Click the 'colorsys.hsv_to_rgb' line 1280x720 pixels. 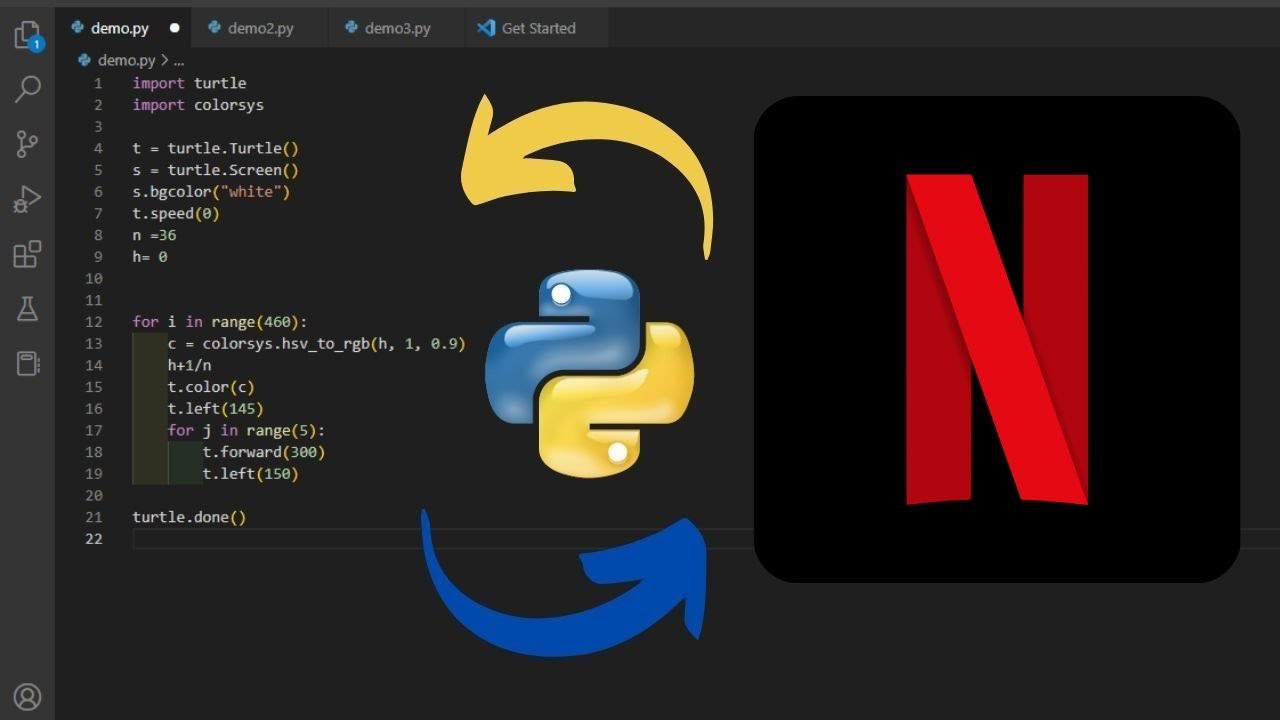(x=316, y=344)
